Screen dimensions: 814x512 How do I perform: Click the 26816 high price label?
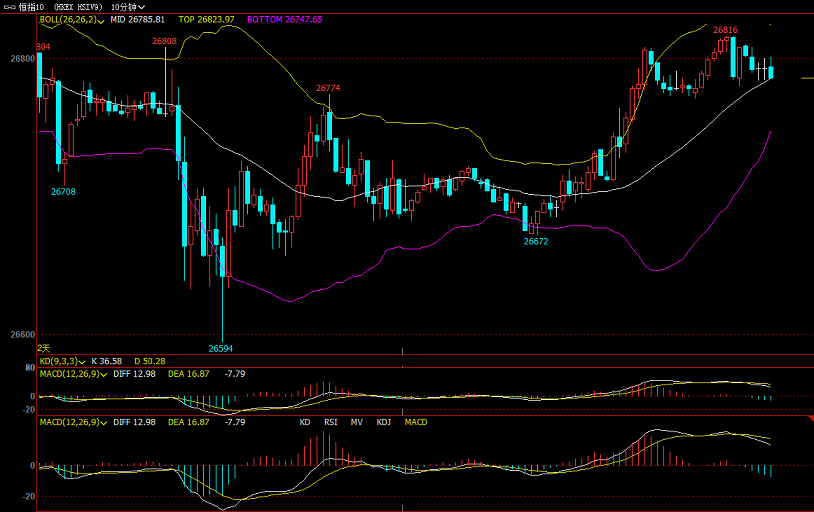725,30
